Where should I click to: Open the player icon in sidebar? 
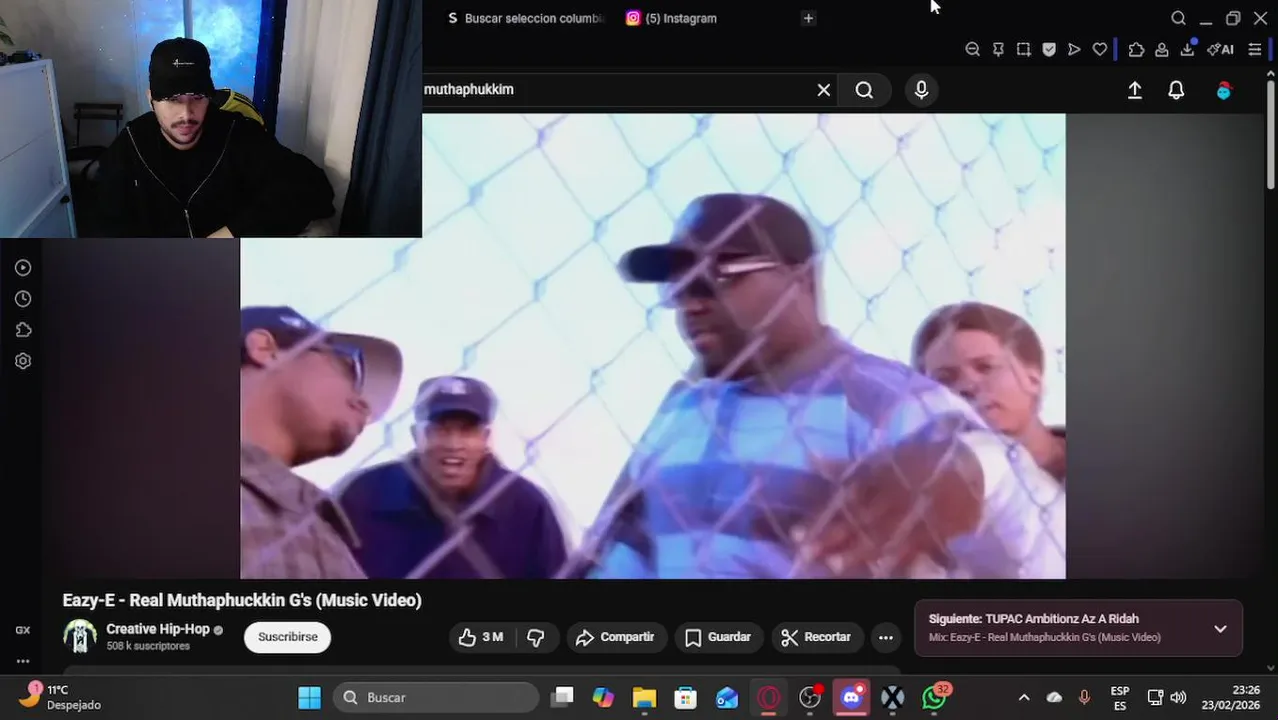23,268
